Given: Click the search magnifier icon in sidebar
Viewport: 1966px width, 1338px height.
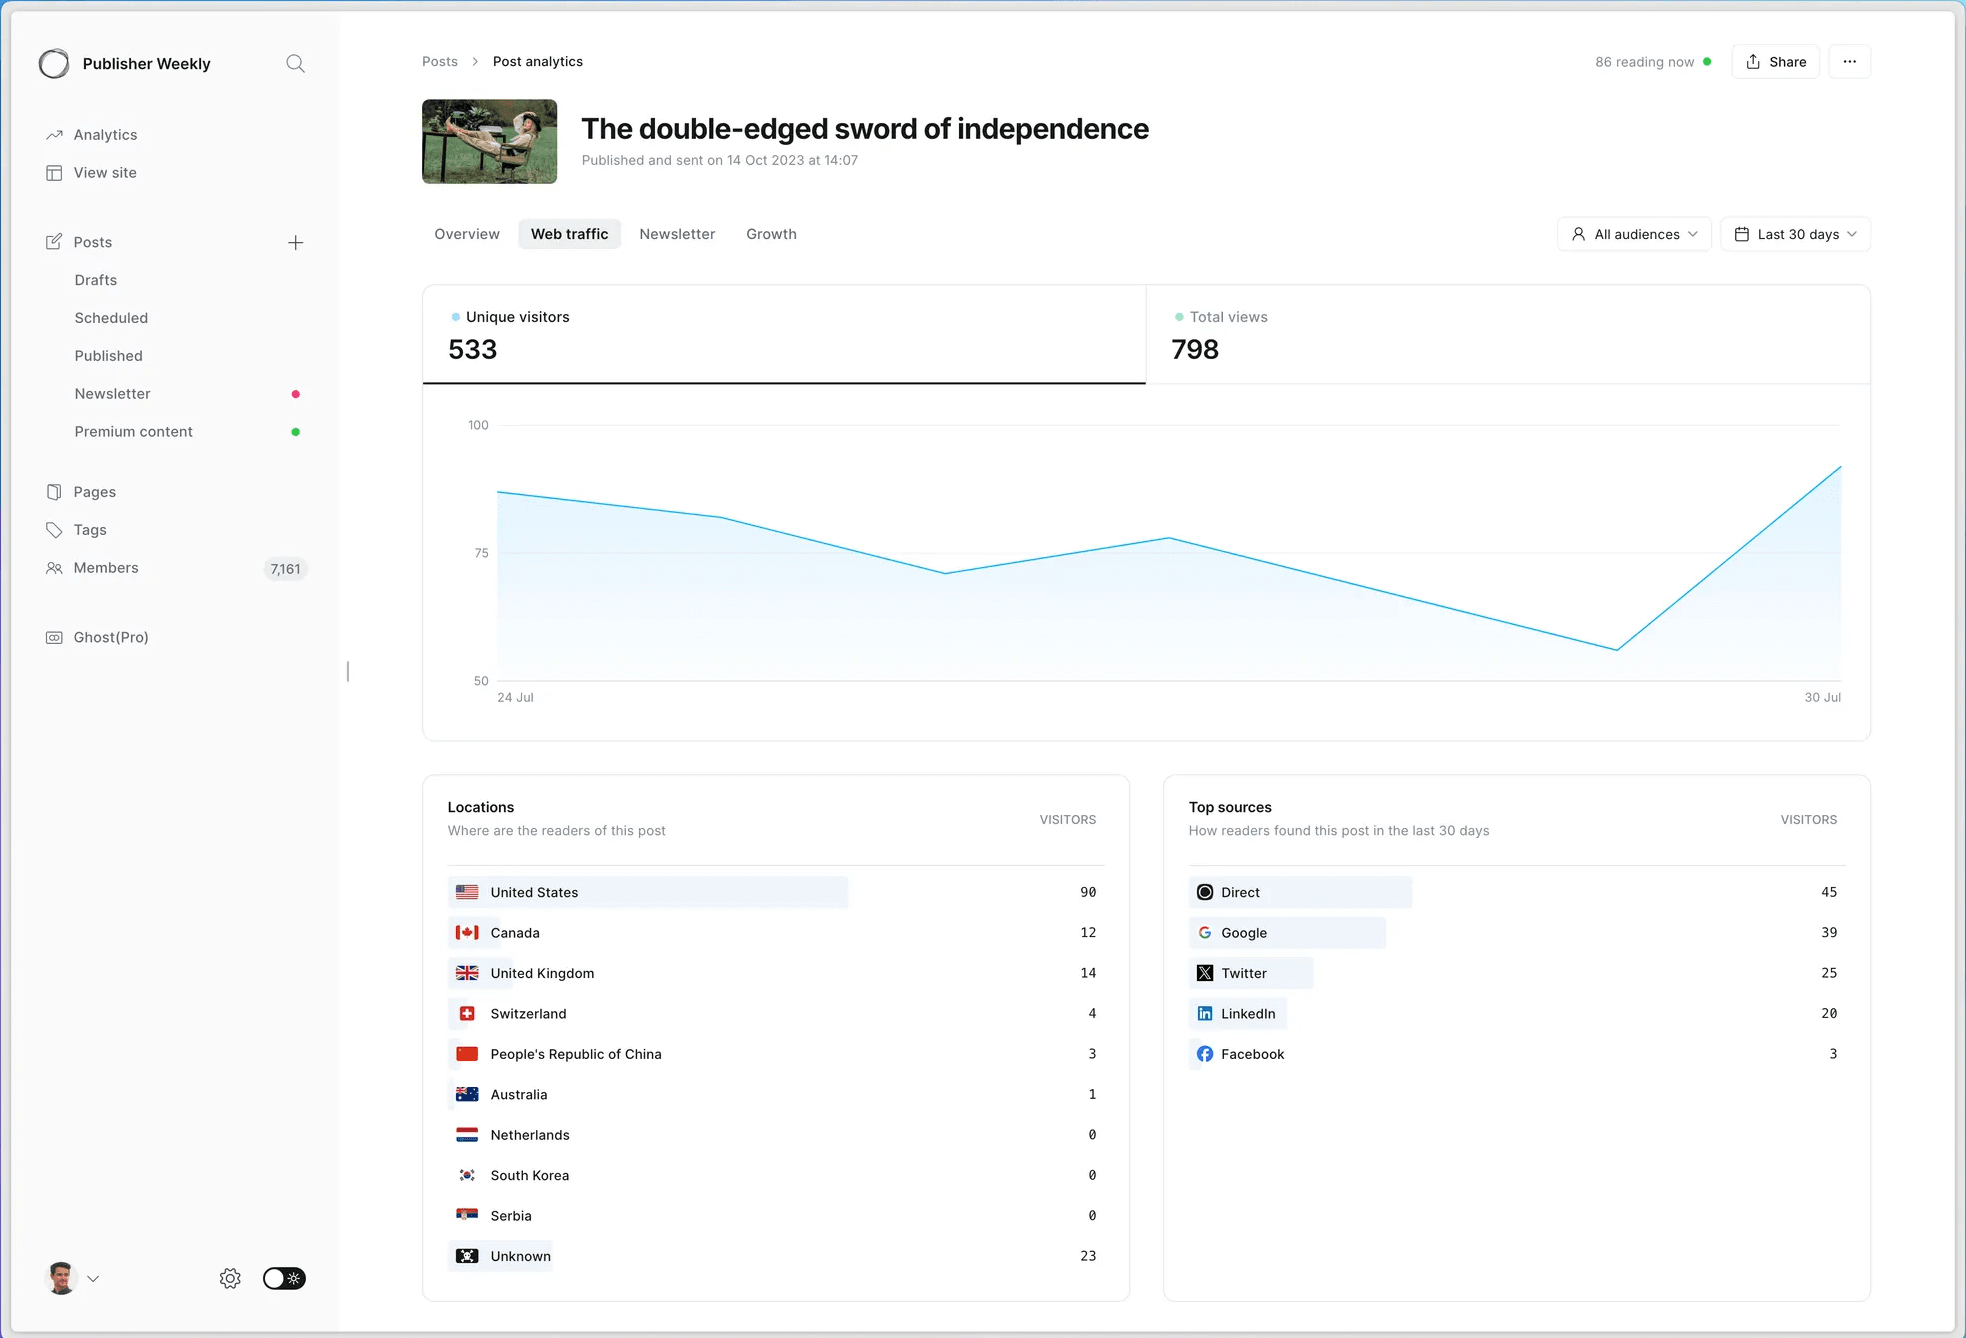Looking at the screenshot, I should pyautogui.click(x=295, y=64).
